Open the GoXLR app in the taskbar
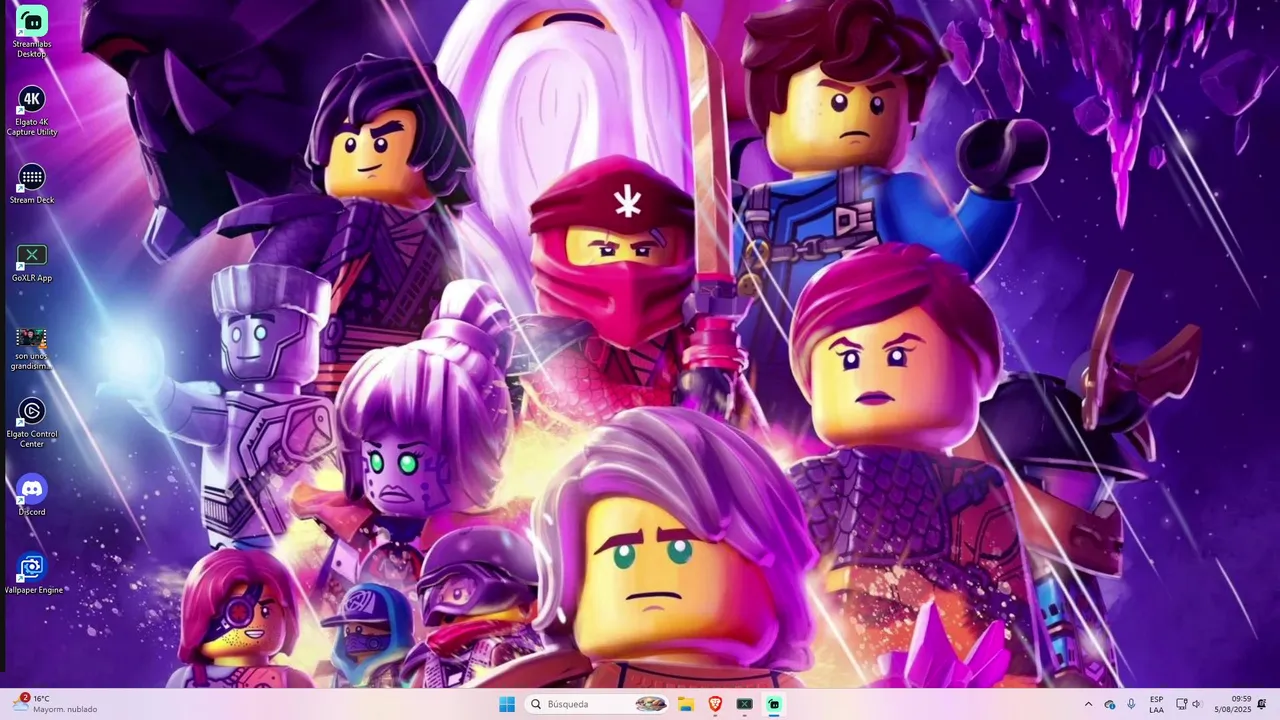The width and height of the screenshot is (1280, 720). pyautogui.click(x=744, y=704)
